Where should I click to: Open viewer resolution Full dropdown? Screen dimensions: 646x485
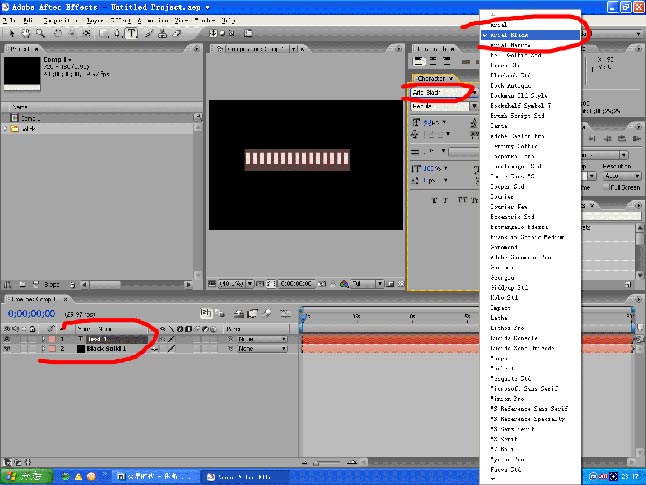coord(367,284)
